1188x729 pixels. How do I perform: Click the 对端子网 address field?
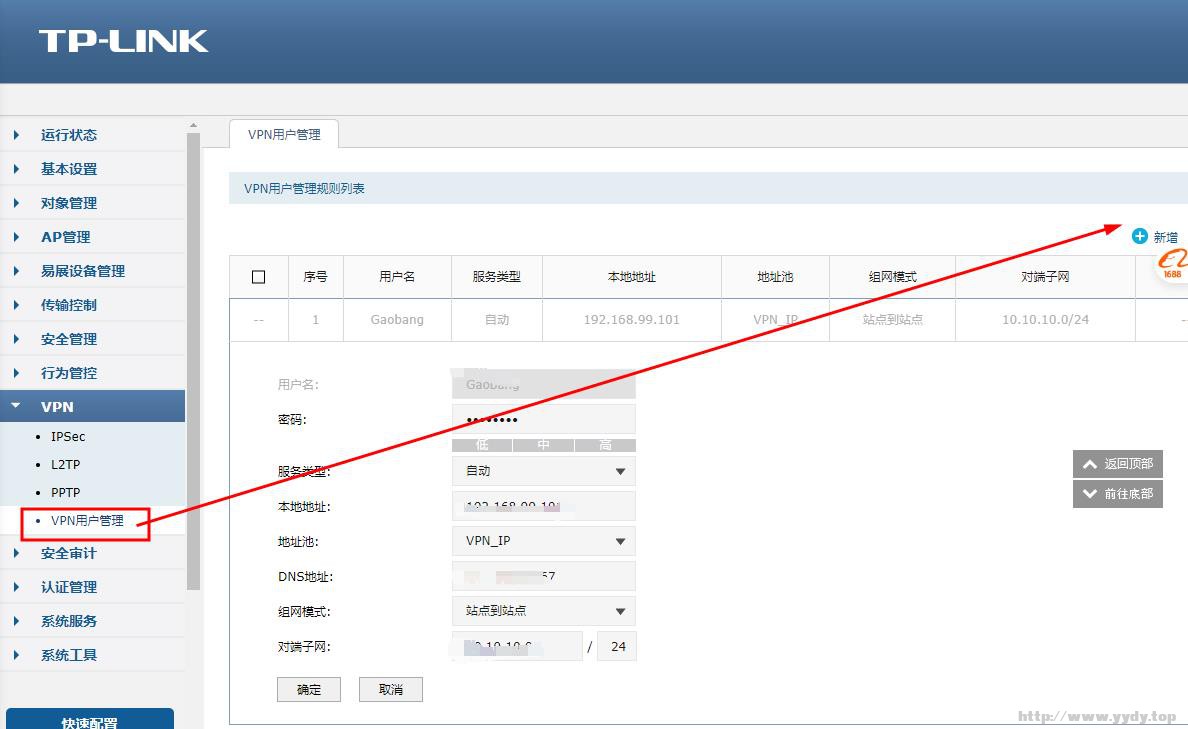[x=517, y=646]
